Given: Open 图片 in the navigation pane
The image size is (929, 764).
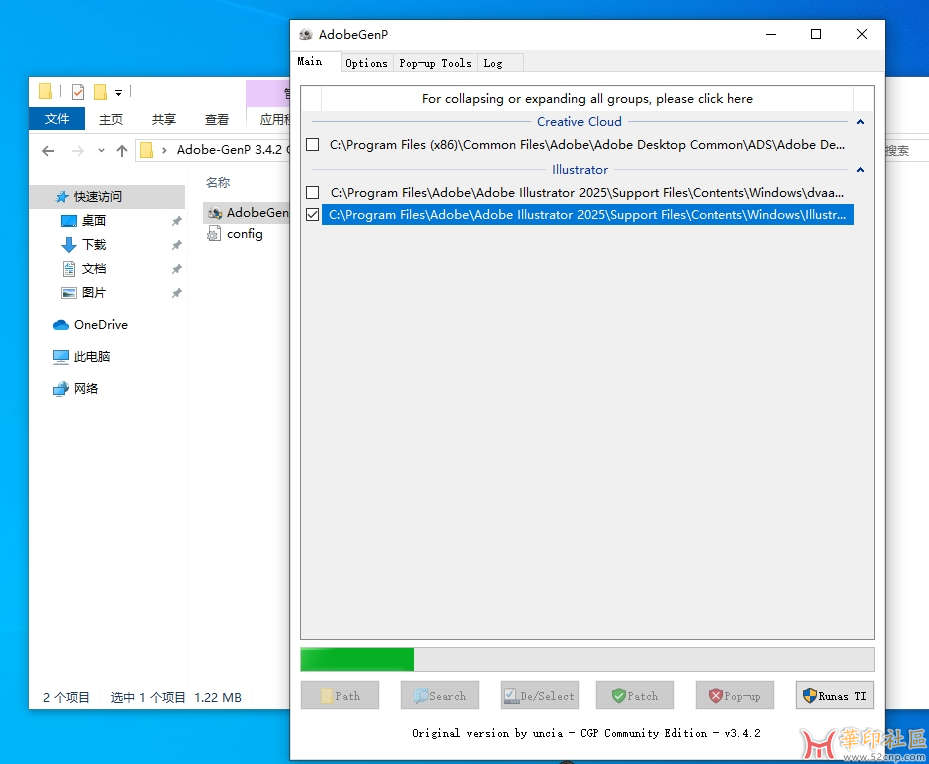Looking at the screenshot, I should (x=94, y=293).
